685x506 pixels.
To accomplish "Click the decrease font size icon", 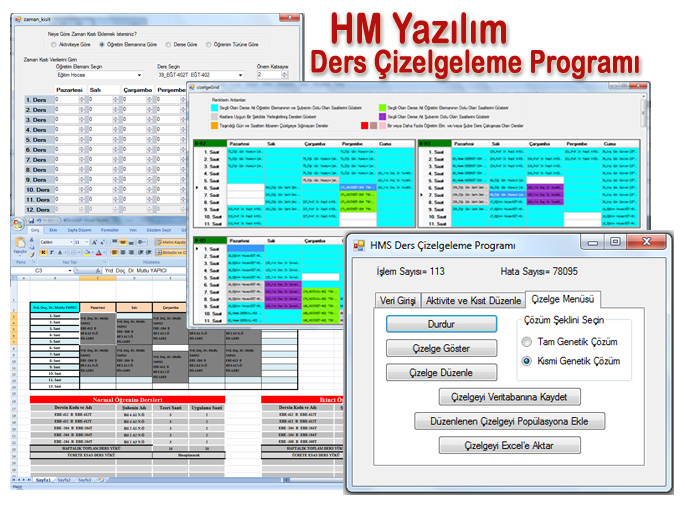I will pyautogui.click(x=102, y=242).
